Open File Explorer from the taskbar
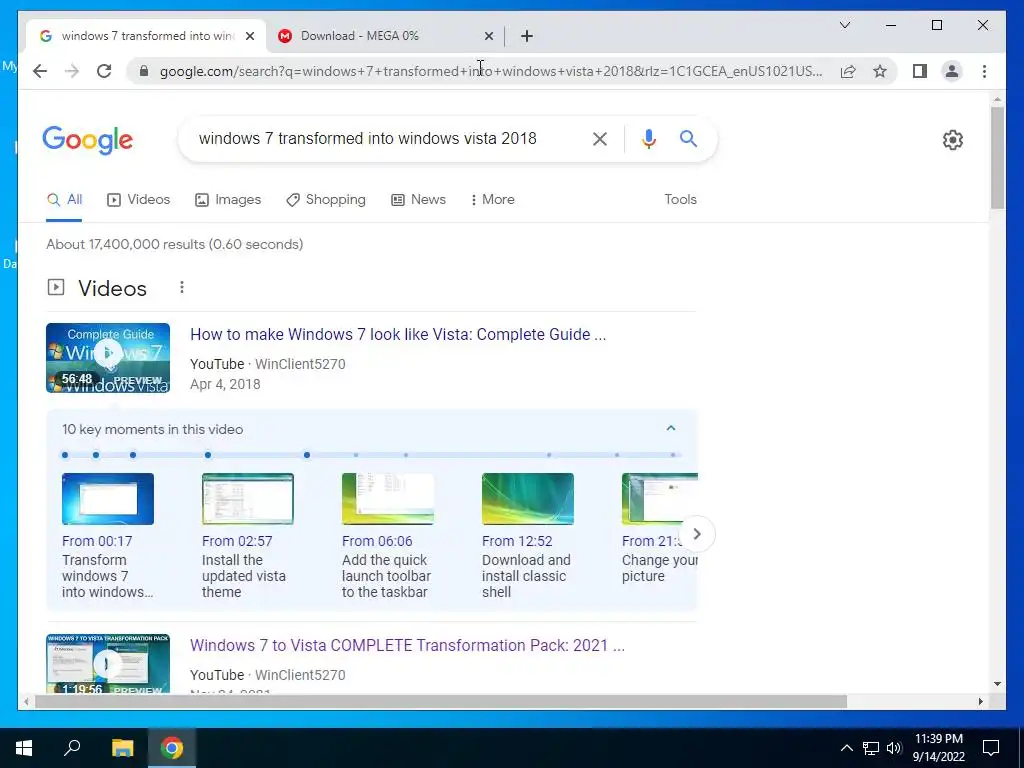Screen dimensions: 1024x768 [122, 748]
